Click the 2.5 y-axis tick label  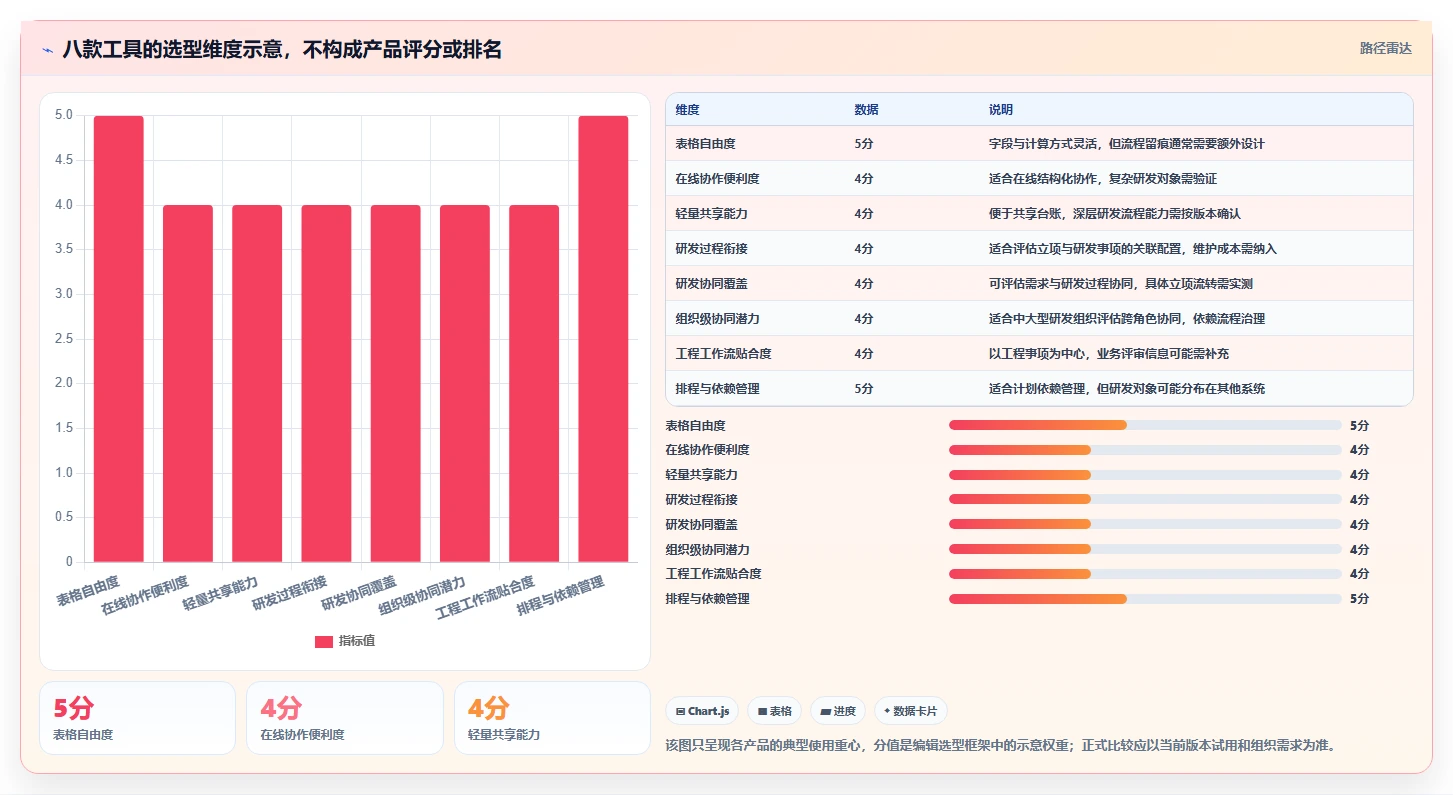coord(64,338)
